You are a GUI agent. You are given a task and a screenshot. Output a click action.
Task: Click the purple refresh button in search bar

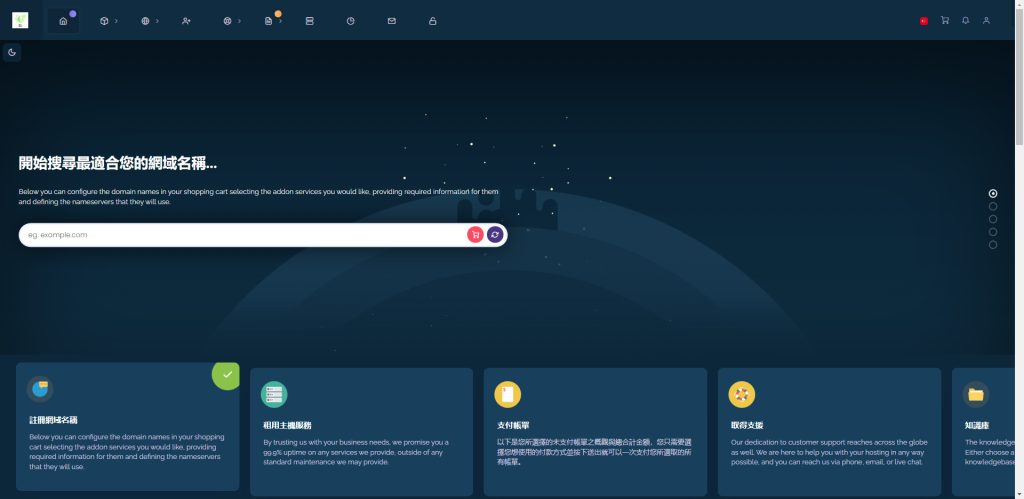(495, 234)
